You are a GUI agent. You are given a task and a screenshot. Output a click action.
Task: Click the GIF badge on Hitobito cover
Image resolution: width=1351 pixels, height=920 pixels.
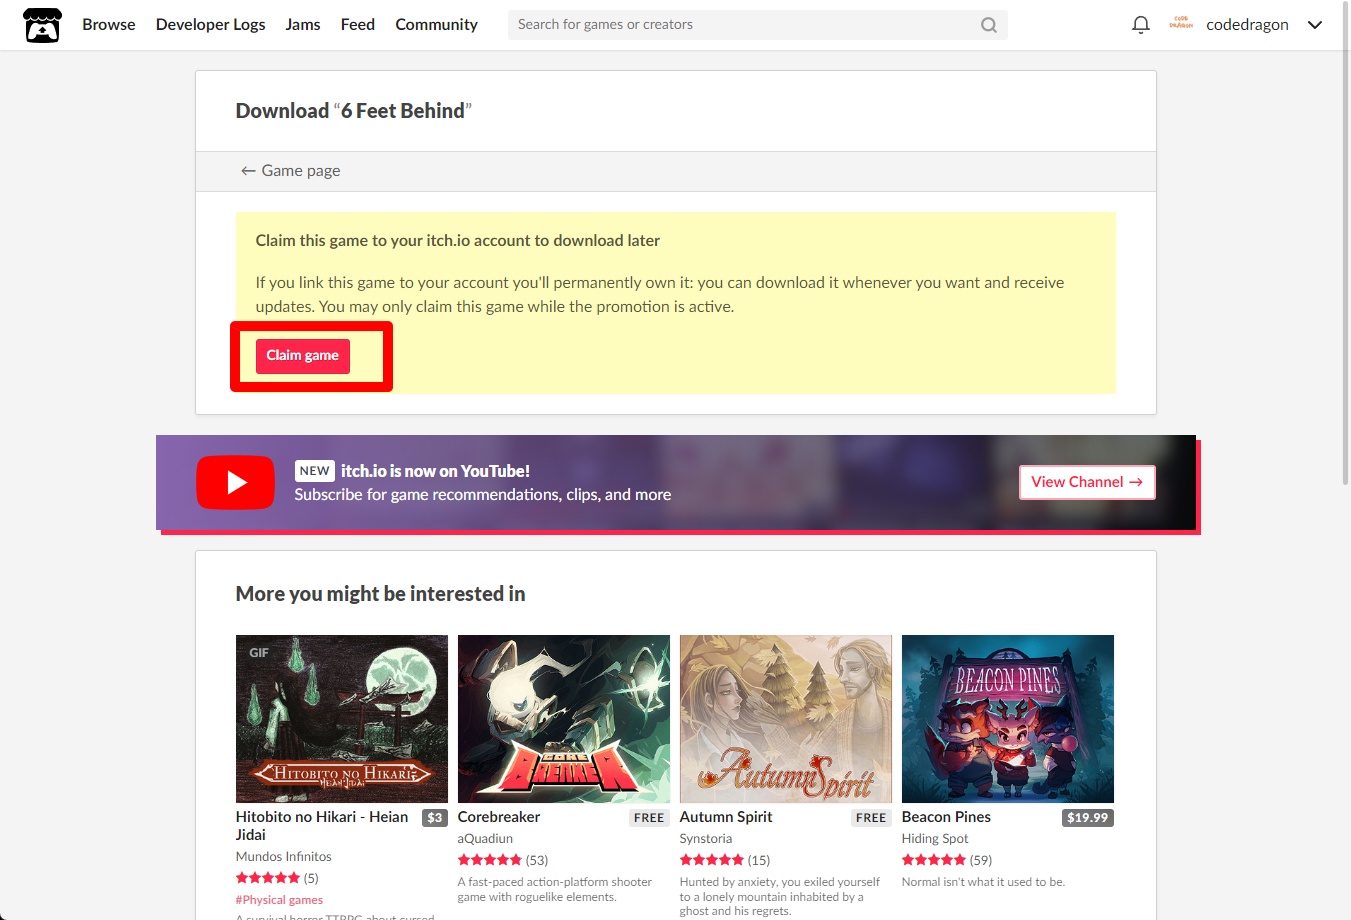tap(259, 653)
